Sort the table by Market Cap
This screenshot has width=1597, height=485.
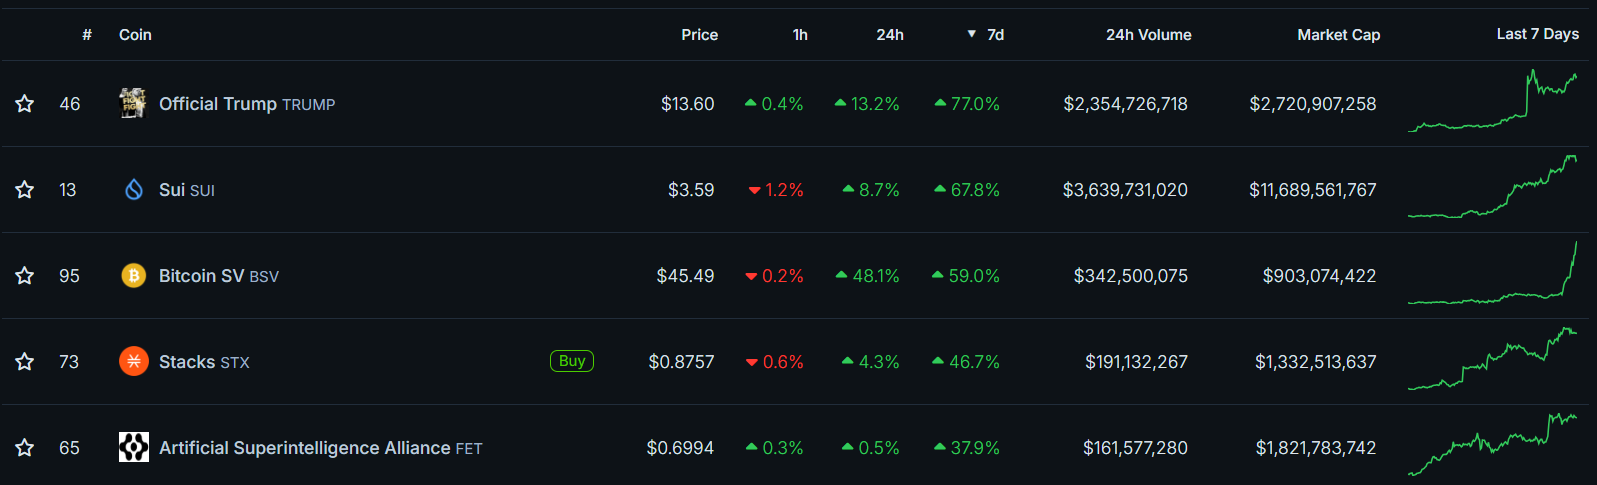click(1338, 35)
